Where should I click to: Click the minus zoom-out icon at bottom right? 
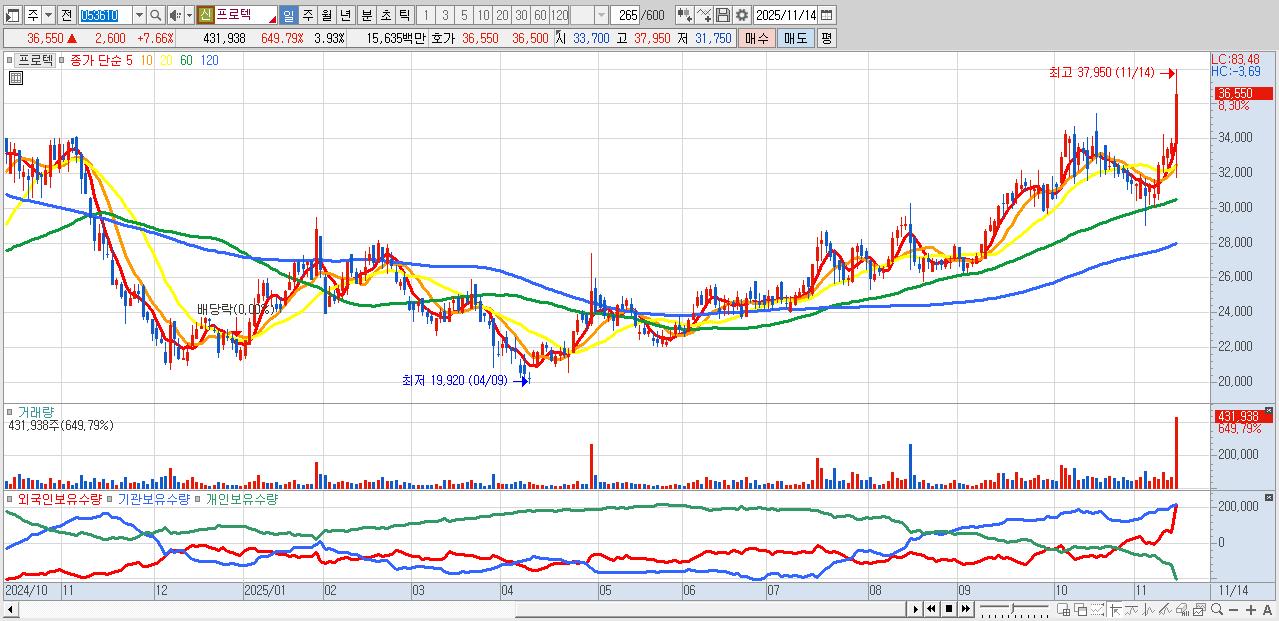coord(1233,610)
